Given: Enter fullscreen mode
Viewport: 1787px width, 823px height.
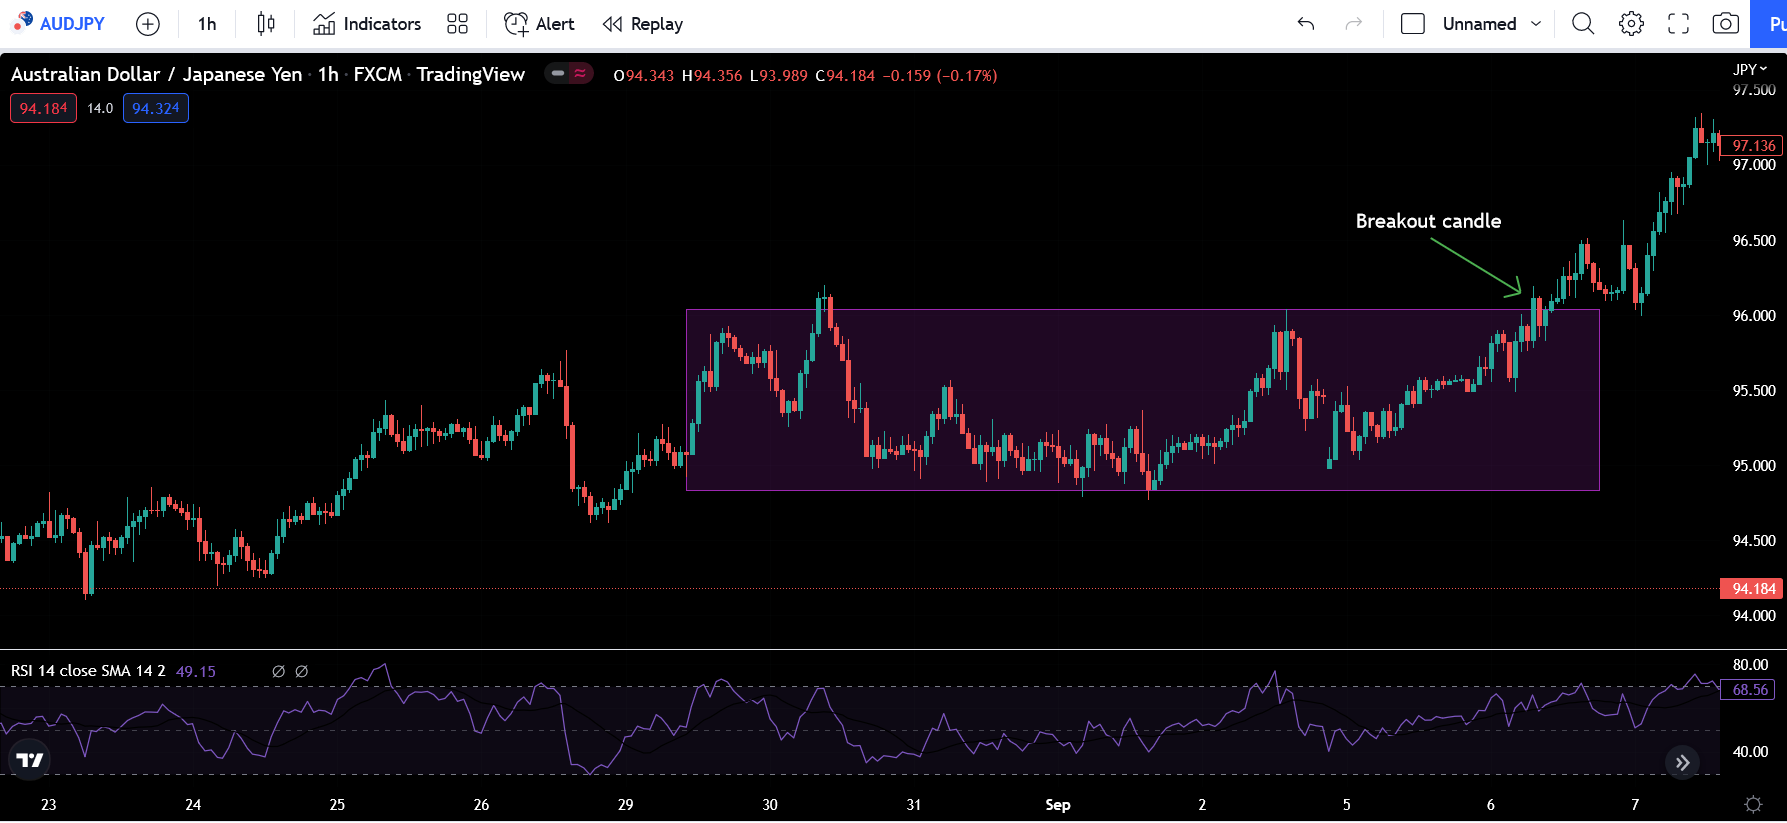Looking at the screenshot, I should [1678, 24].
